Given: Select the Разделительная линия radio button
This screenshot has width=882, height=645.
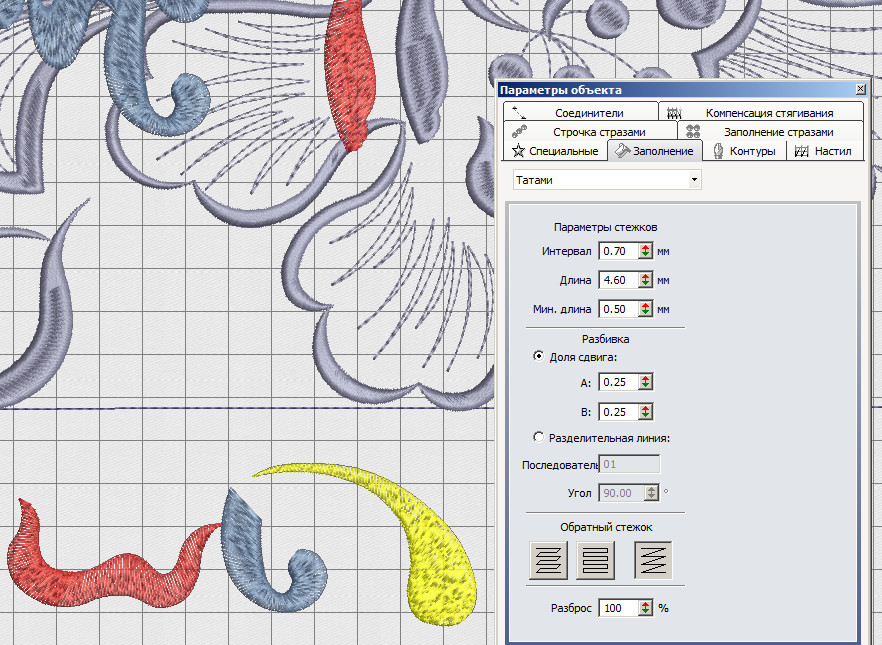Looking at the screenshot, I should pos(538,436).
